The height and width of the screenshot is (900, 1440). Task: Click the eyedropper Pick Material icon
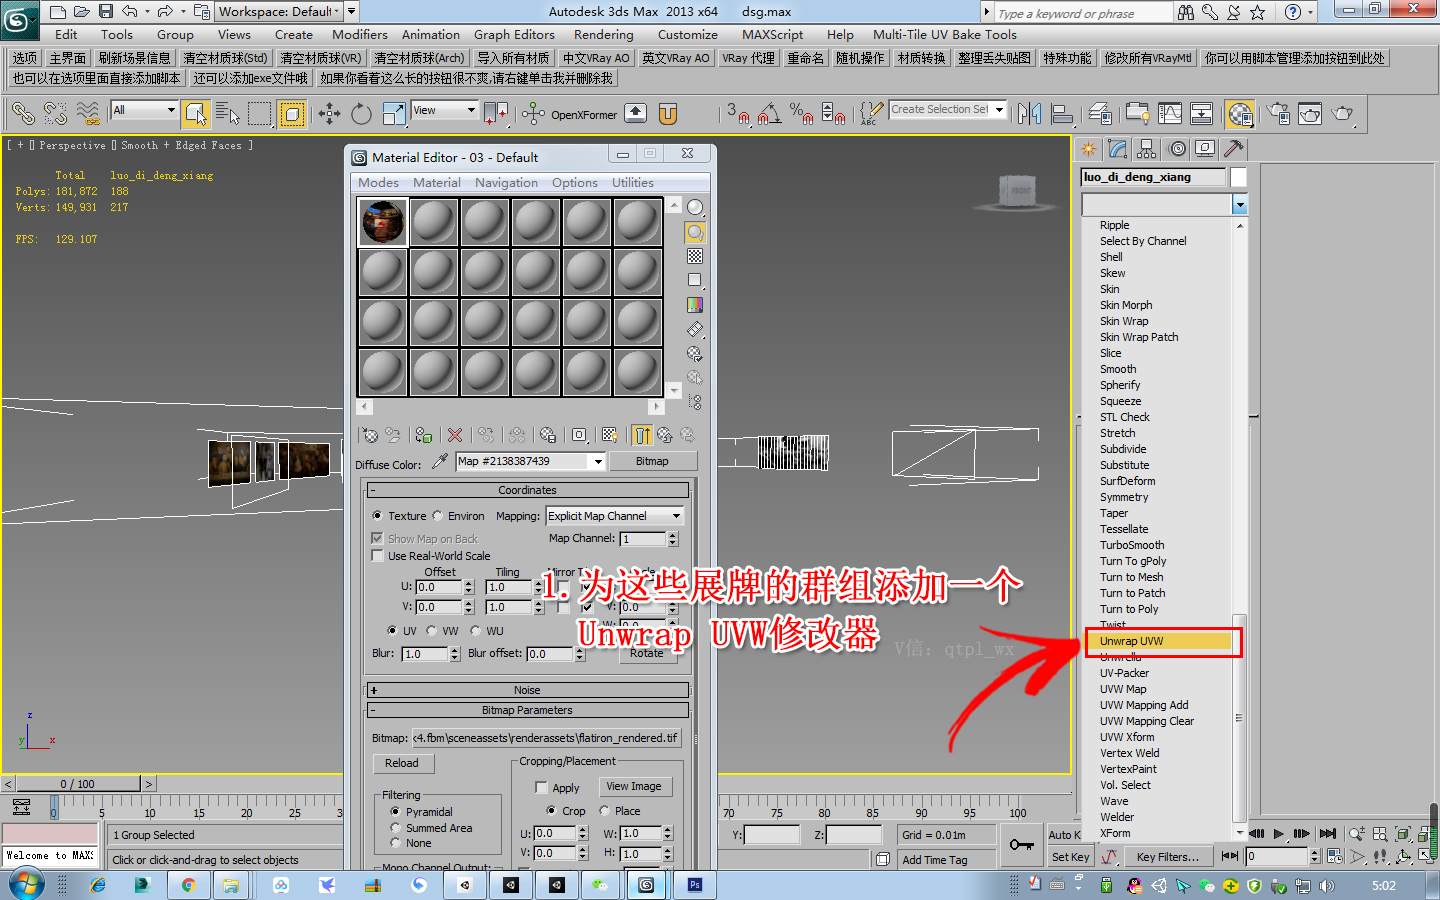[440, 461]
